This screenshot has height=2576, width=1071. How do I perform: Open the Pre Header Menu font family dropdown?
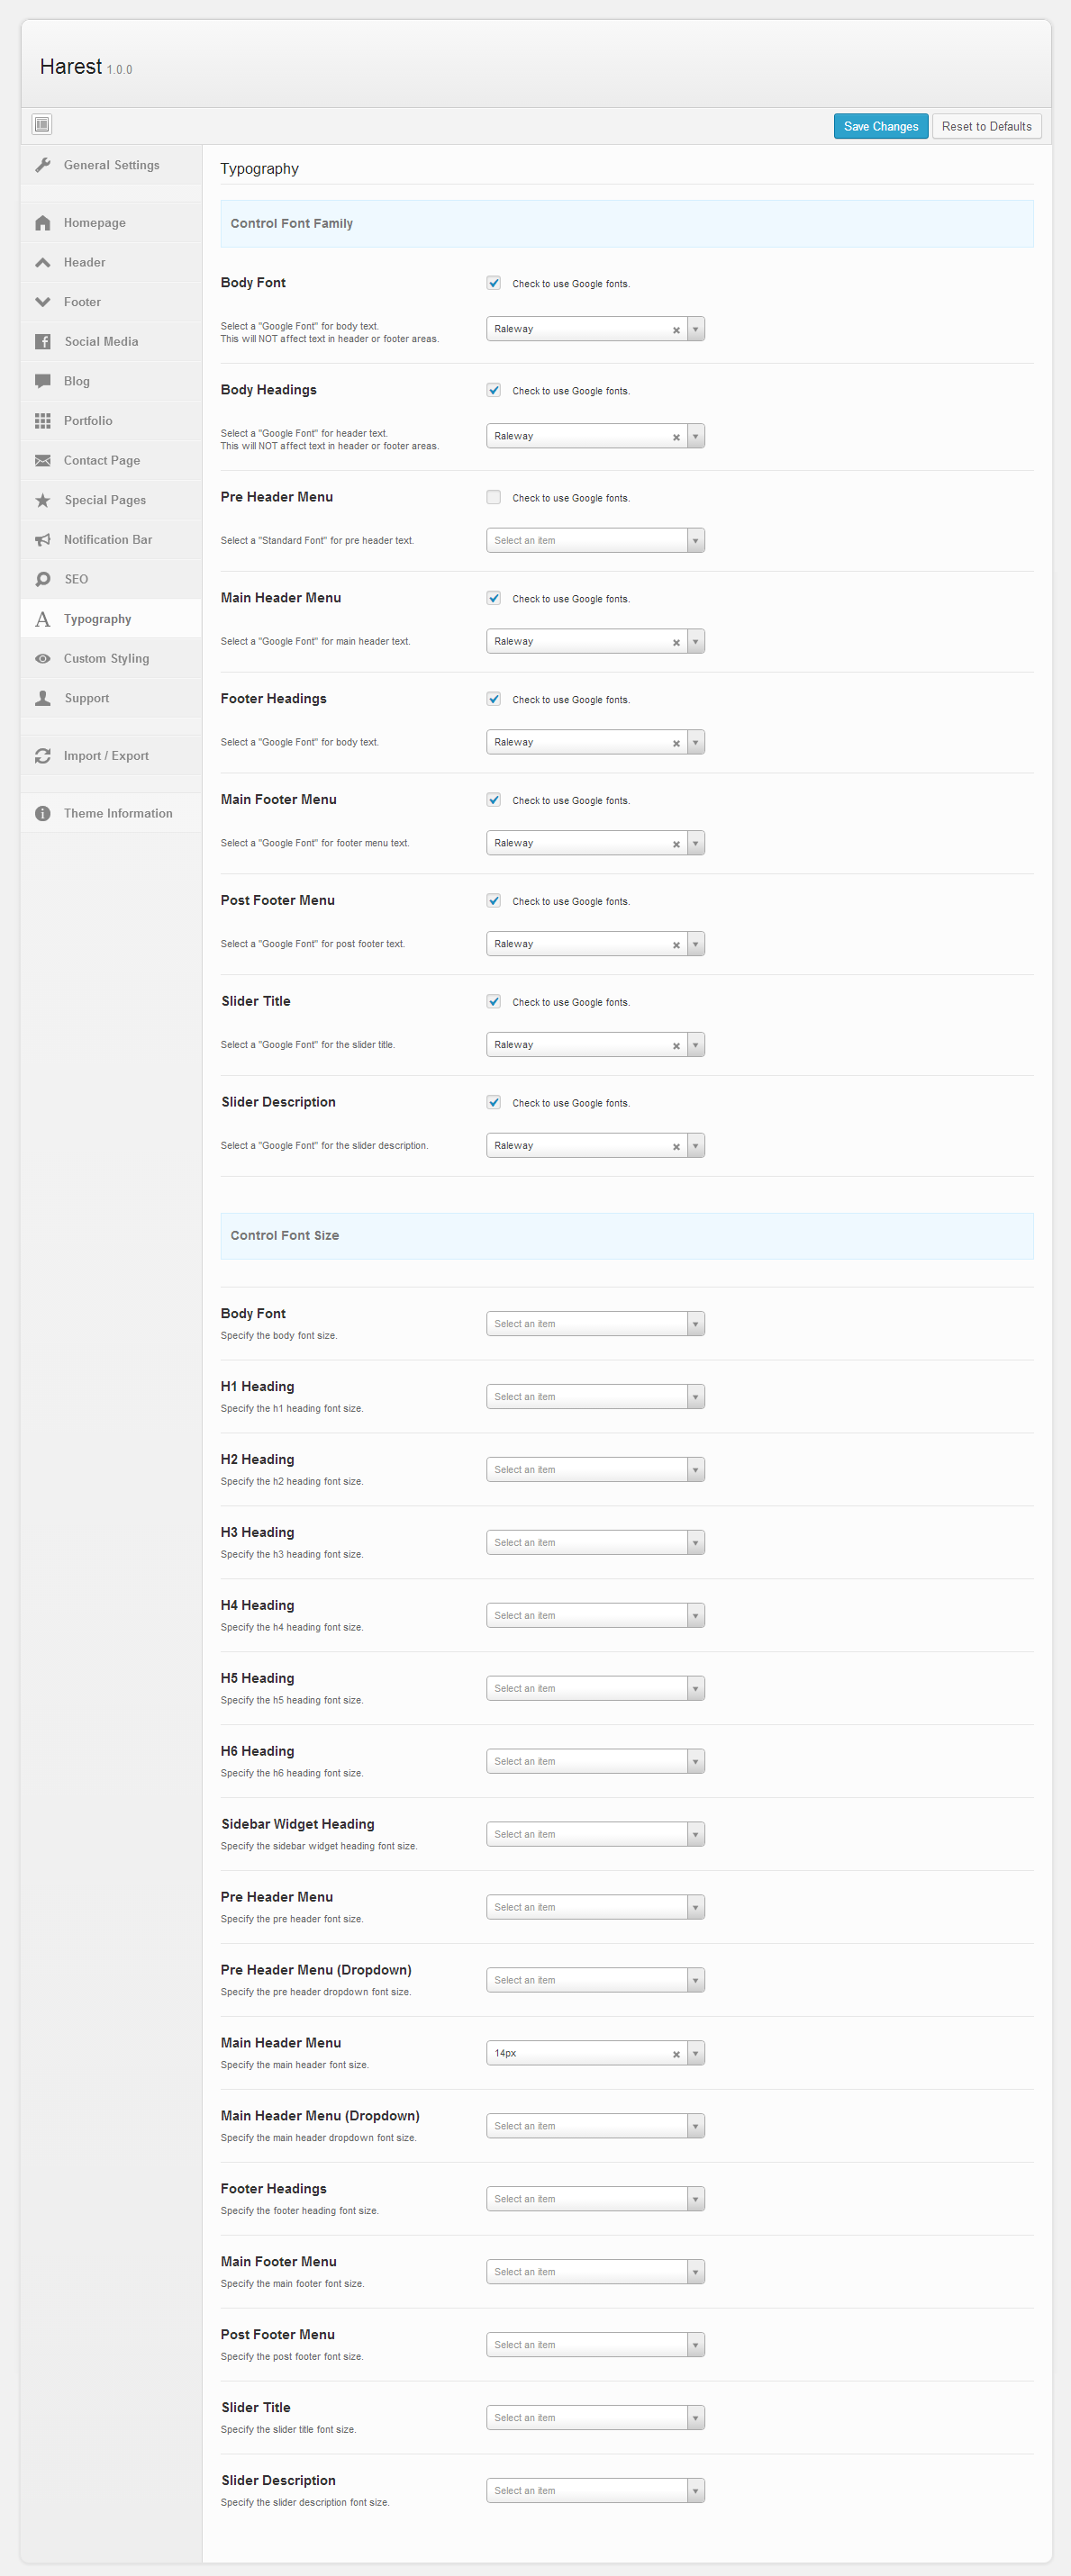click(595, 541)
